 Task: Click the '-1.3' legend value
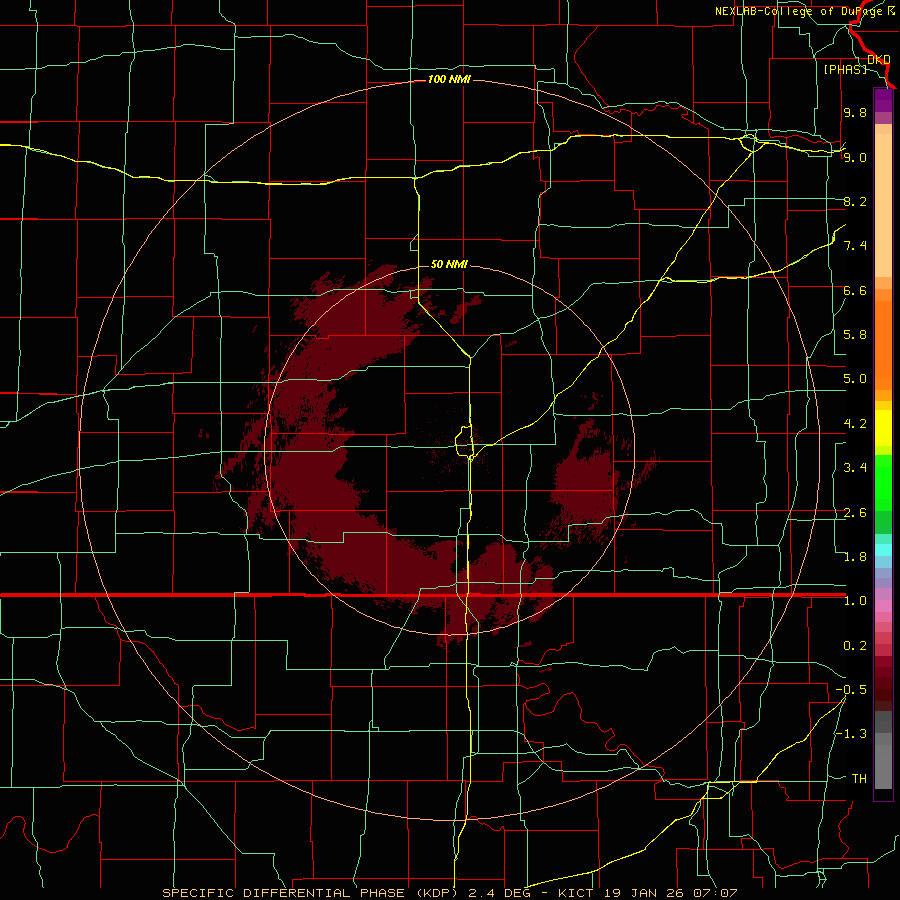(x=851, y=734)
